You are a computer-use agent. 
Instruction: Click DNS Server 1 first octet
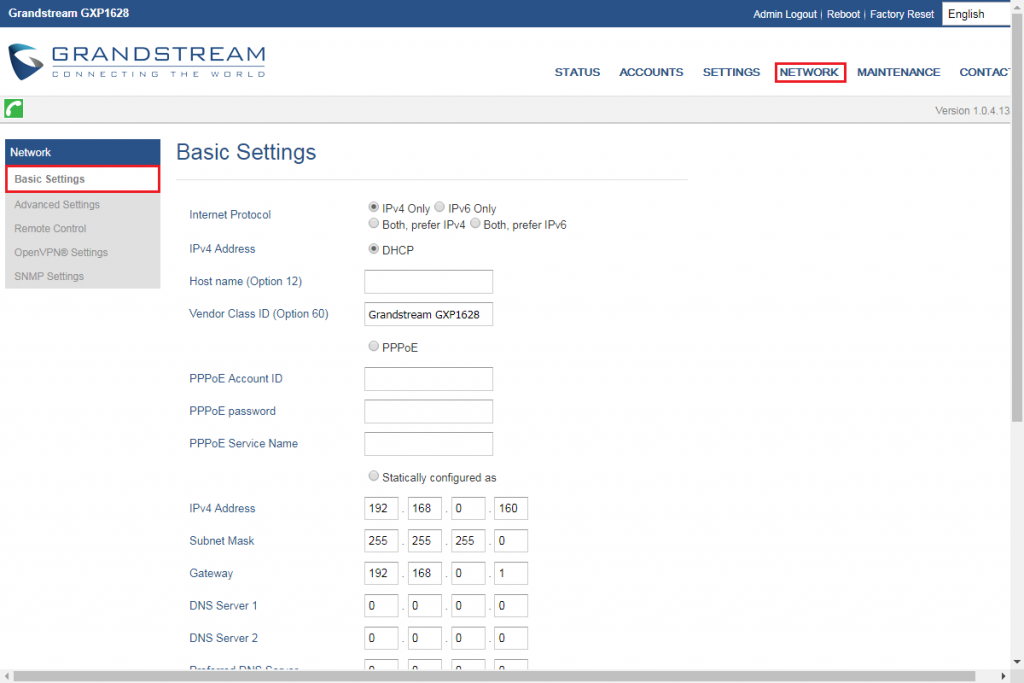point(381,606)
